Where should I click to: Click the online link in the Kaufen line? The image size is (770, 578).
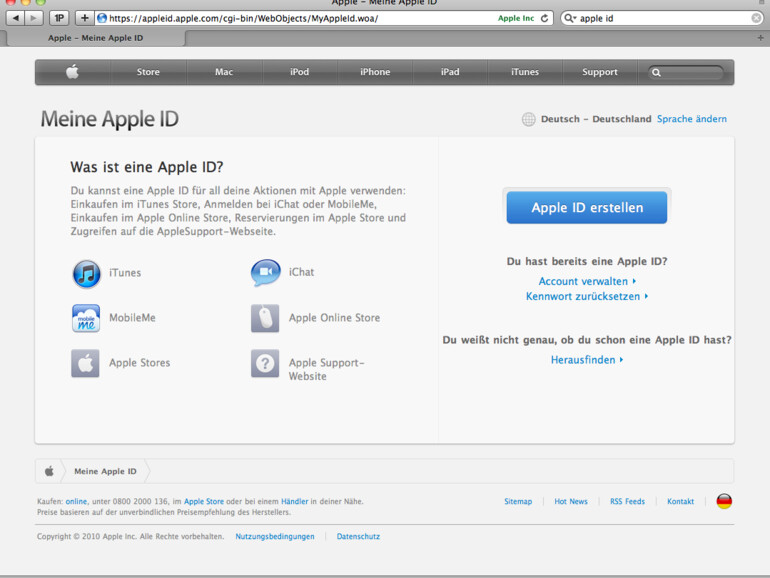pos(76,501)
